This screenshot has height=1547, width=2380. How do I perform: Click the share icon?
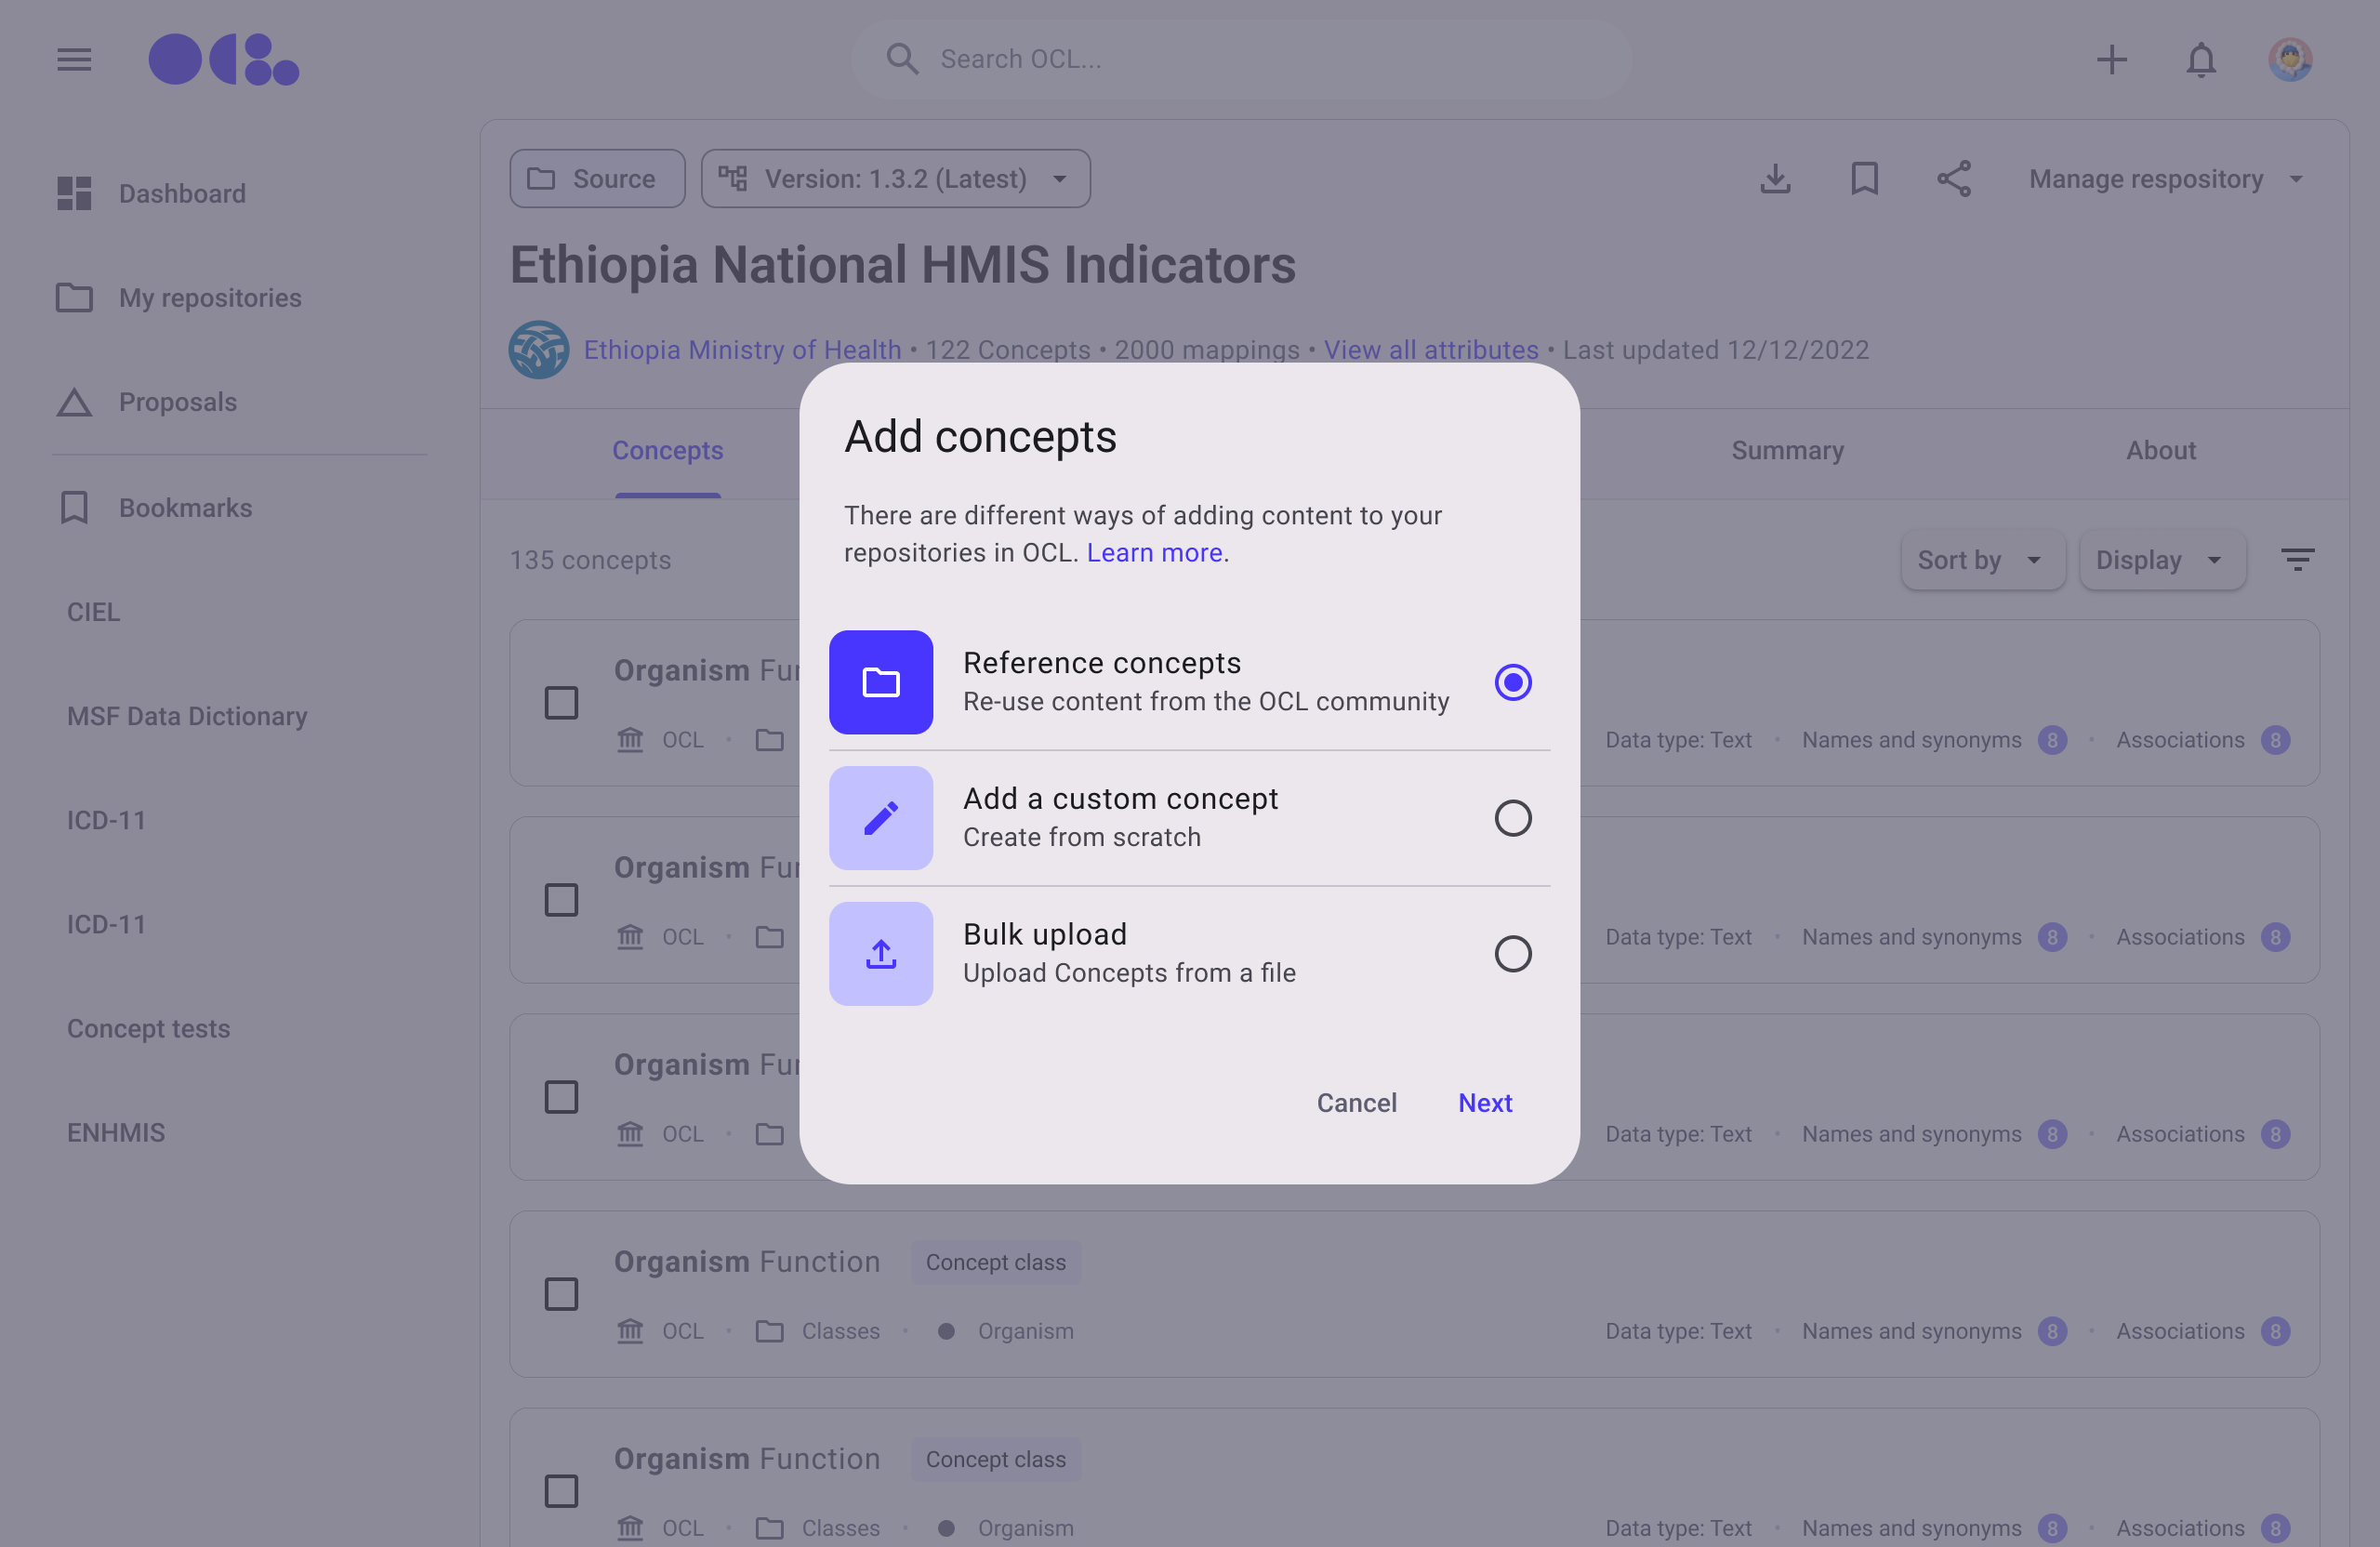[1953, 179]
